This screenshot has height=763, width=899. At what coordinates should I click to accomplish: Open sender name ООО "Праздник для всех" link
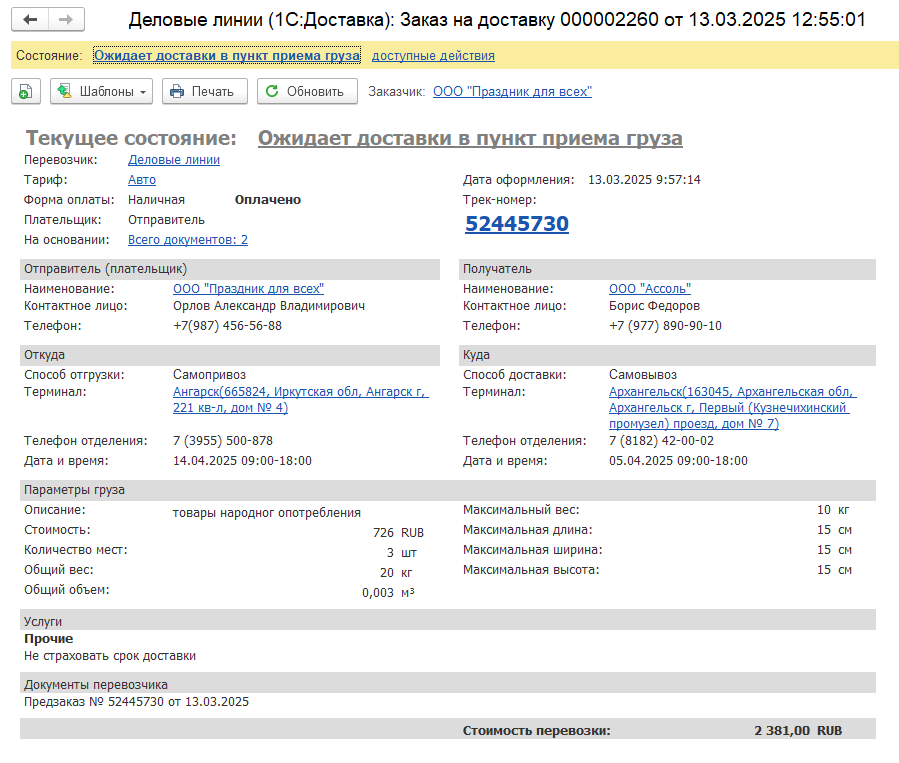pyautogui.click(x=248, y=289)
